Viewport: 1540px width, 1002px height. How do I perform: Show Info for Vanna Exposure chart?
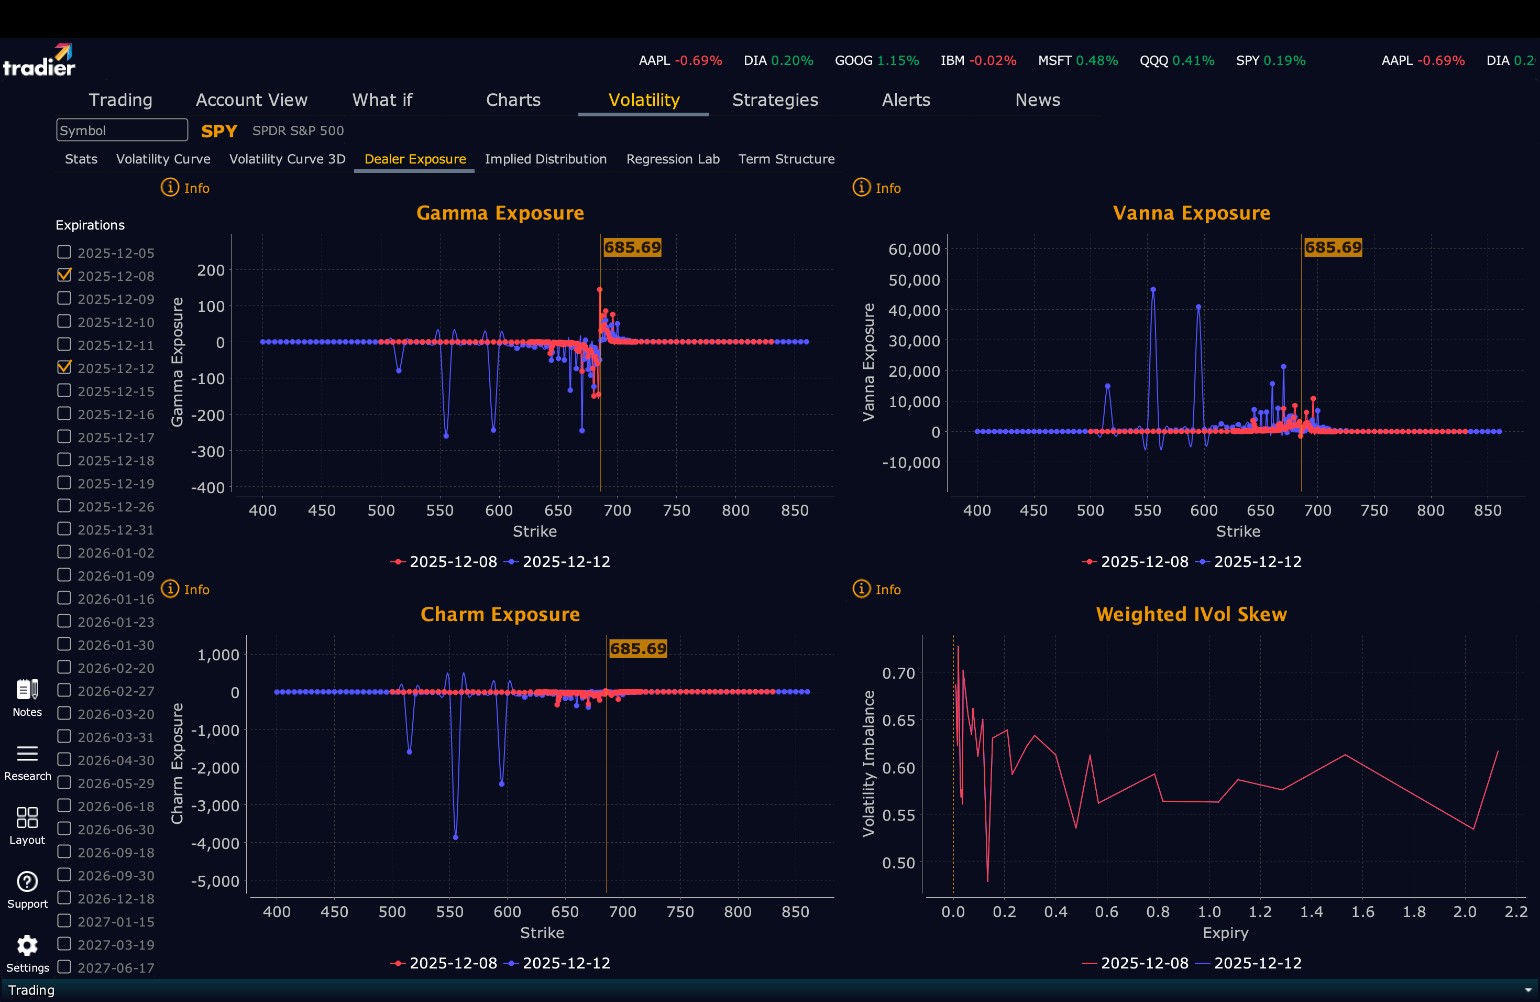[876, 188]
